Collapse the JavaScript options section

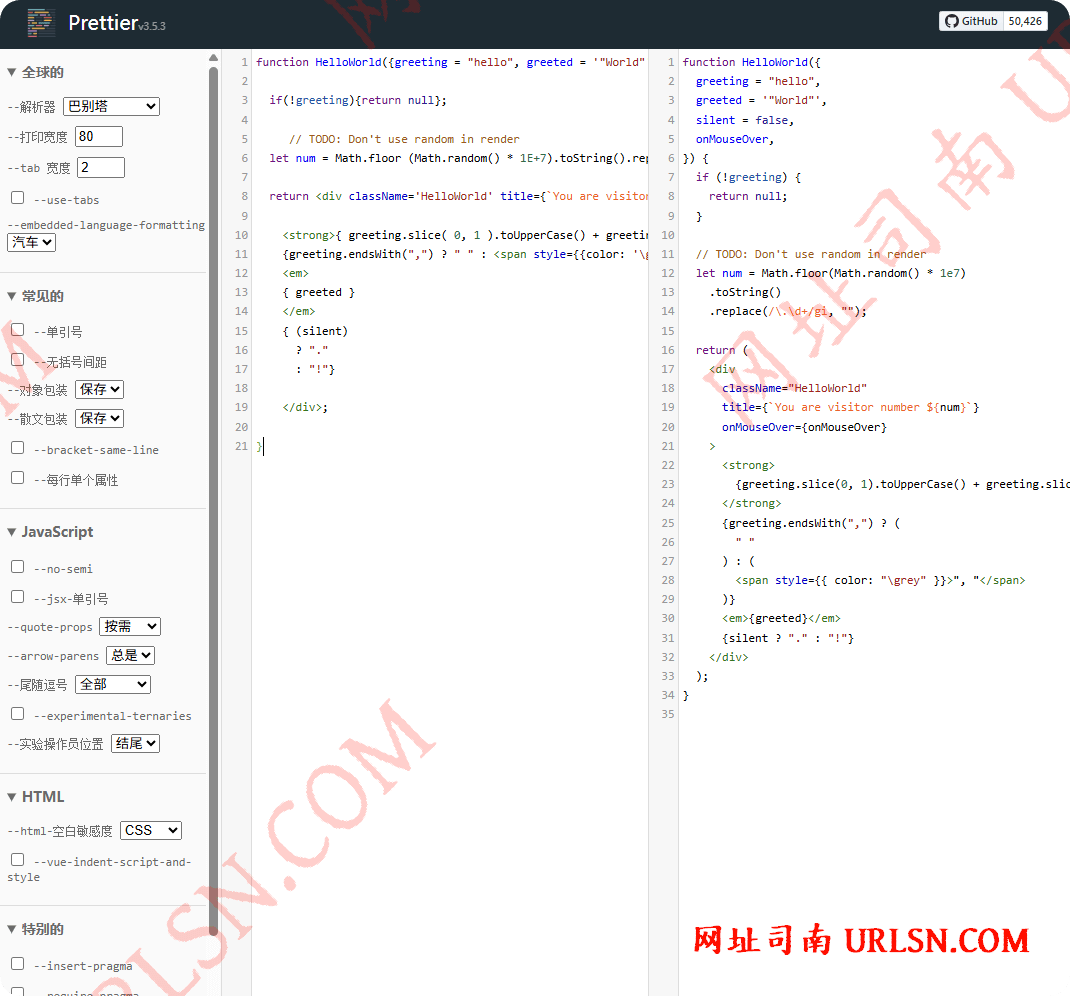12,532
